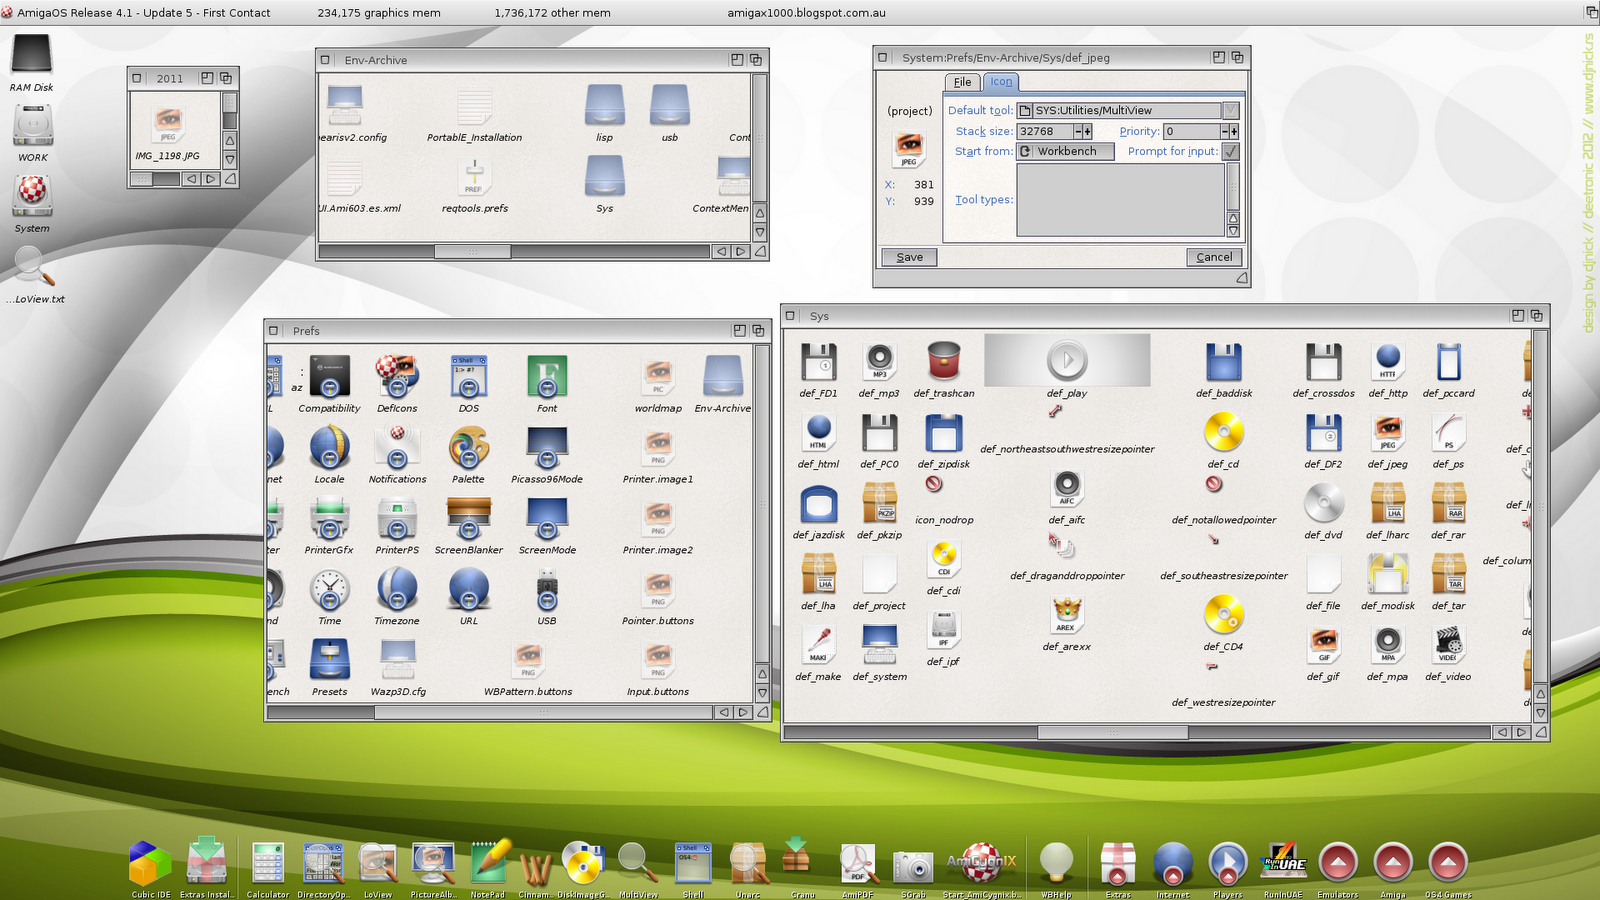1600x900 pixels.
Task: Select the def_baddisk floppy icon
Action: (x=1224, y=362)
